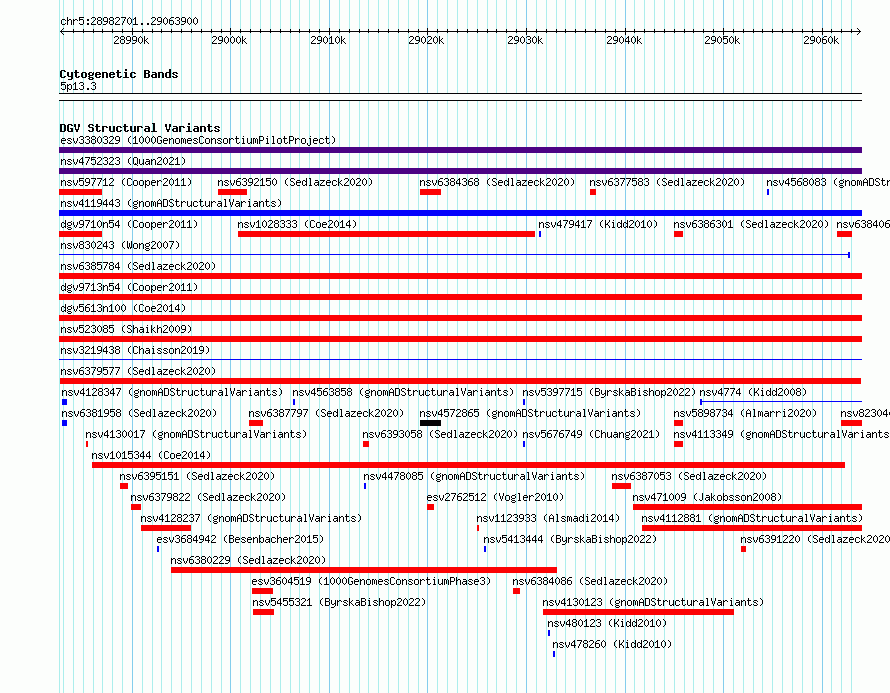Select nsv471009 (Jakobsson2008) label
Screen dimensions: 890x693
(x=707, y=497)
